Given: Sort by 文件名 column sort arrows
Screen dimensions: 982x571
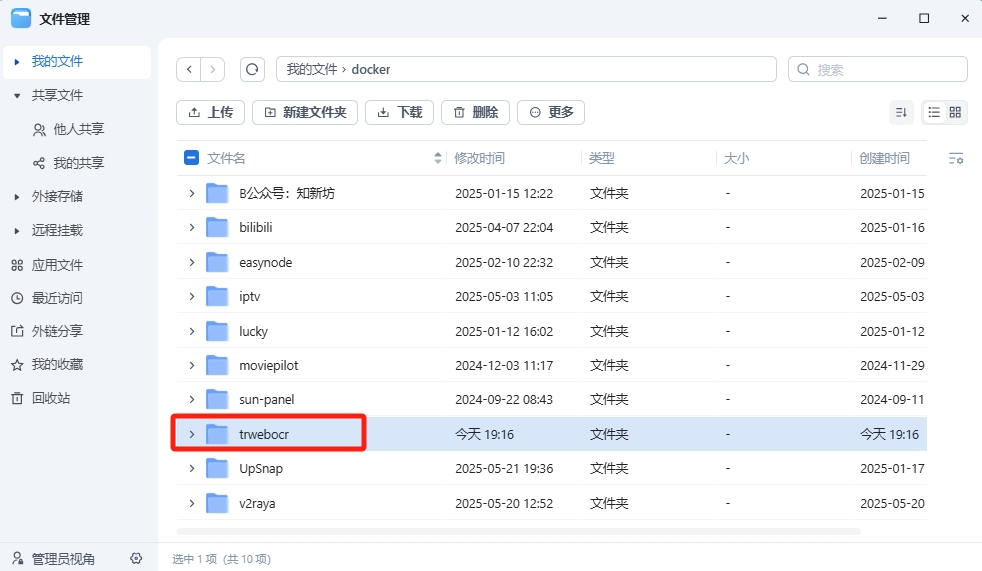Looking at the screenshot, I should coord(438,158).
